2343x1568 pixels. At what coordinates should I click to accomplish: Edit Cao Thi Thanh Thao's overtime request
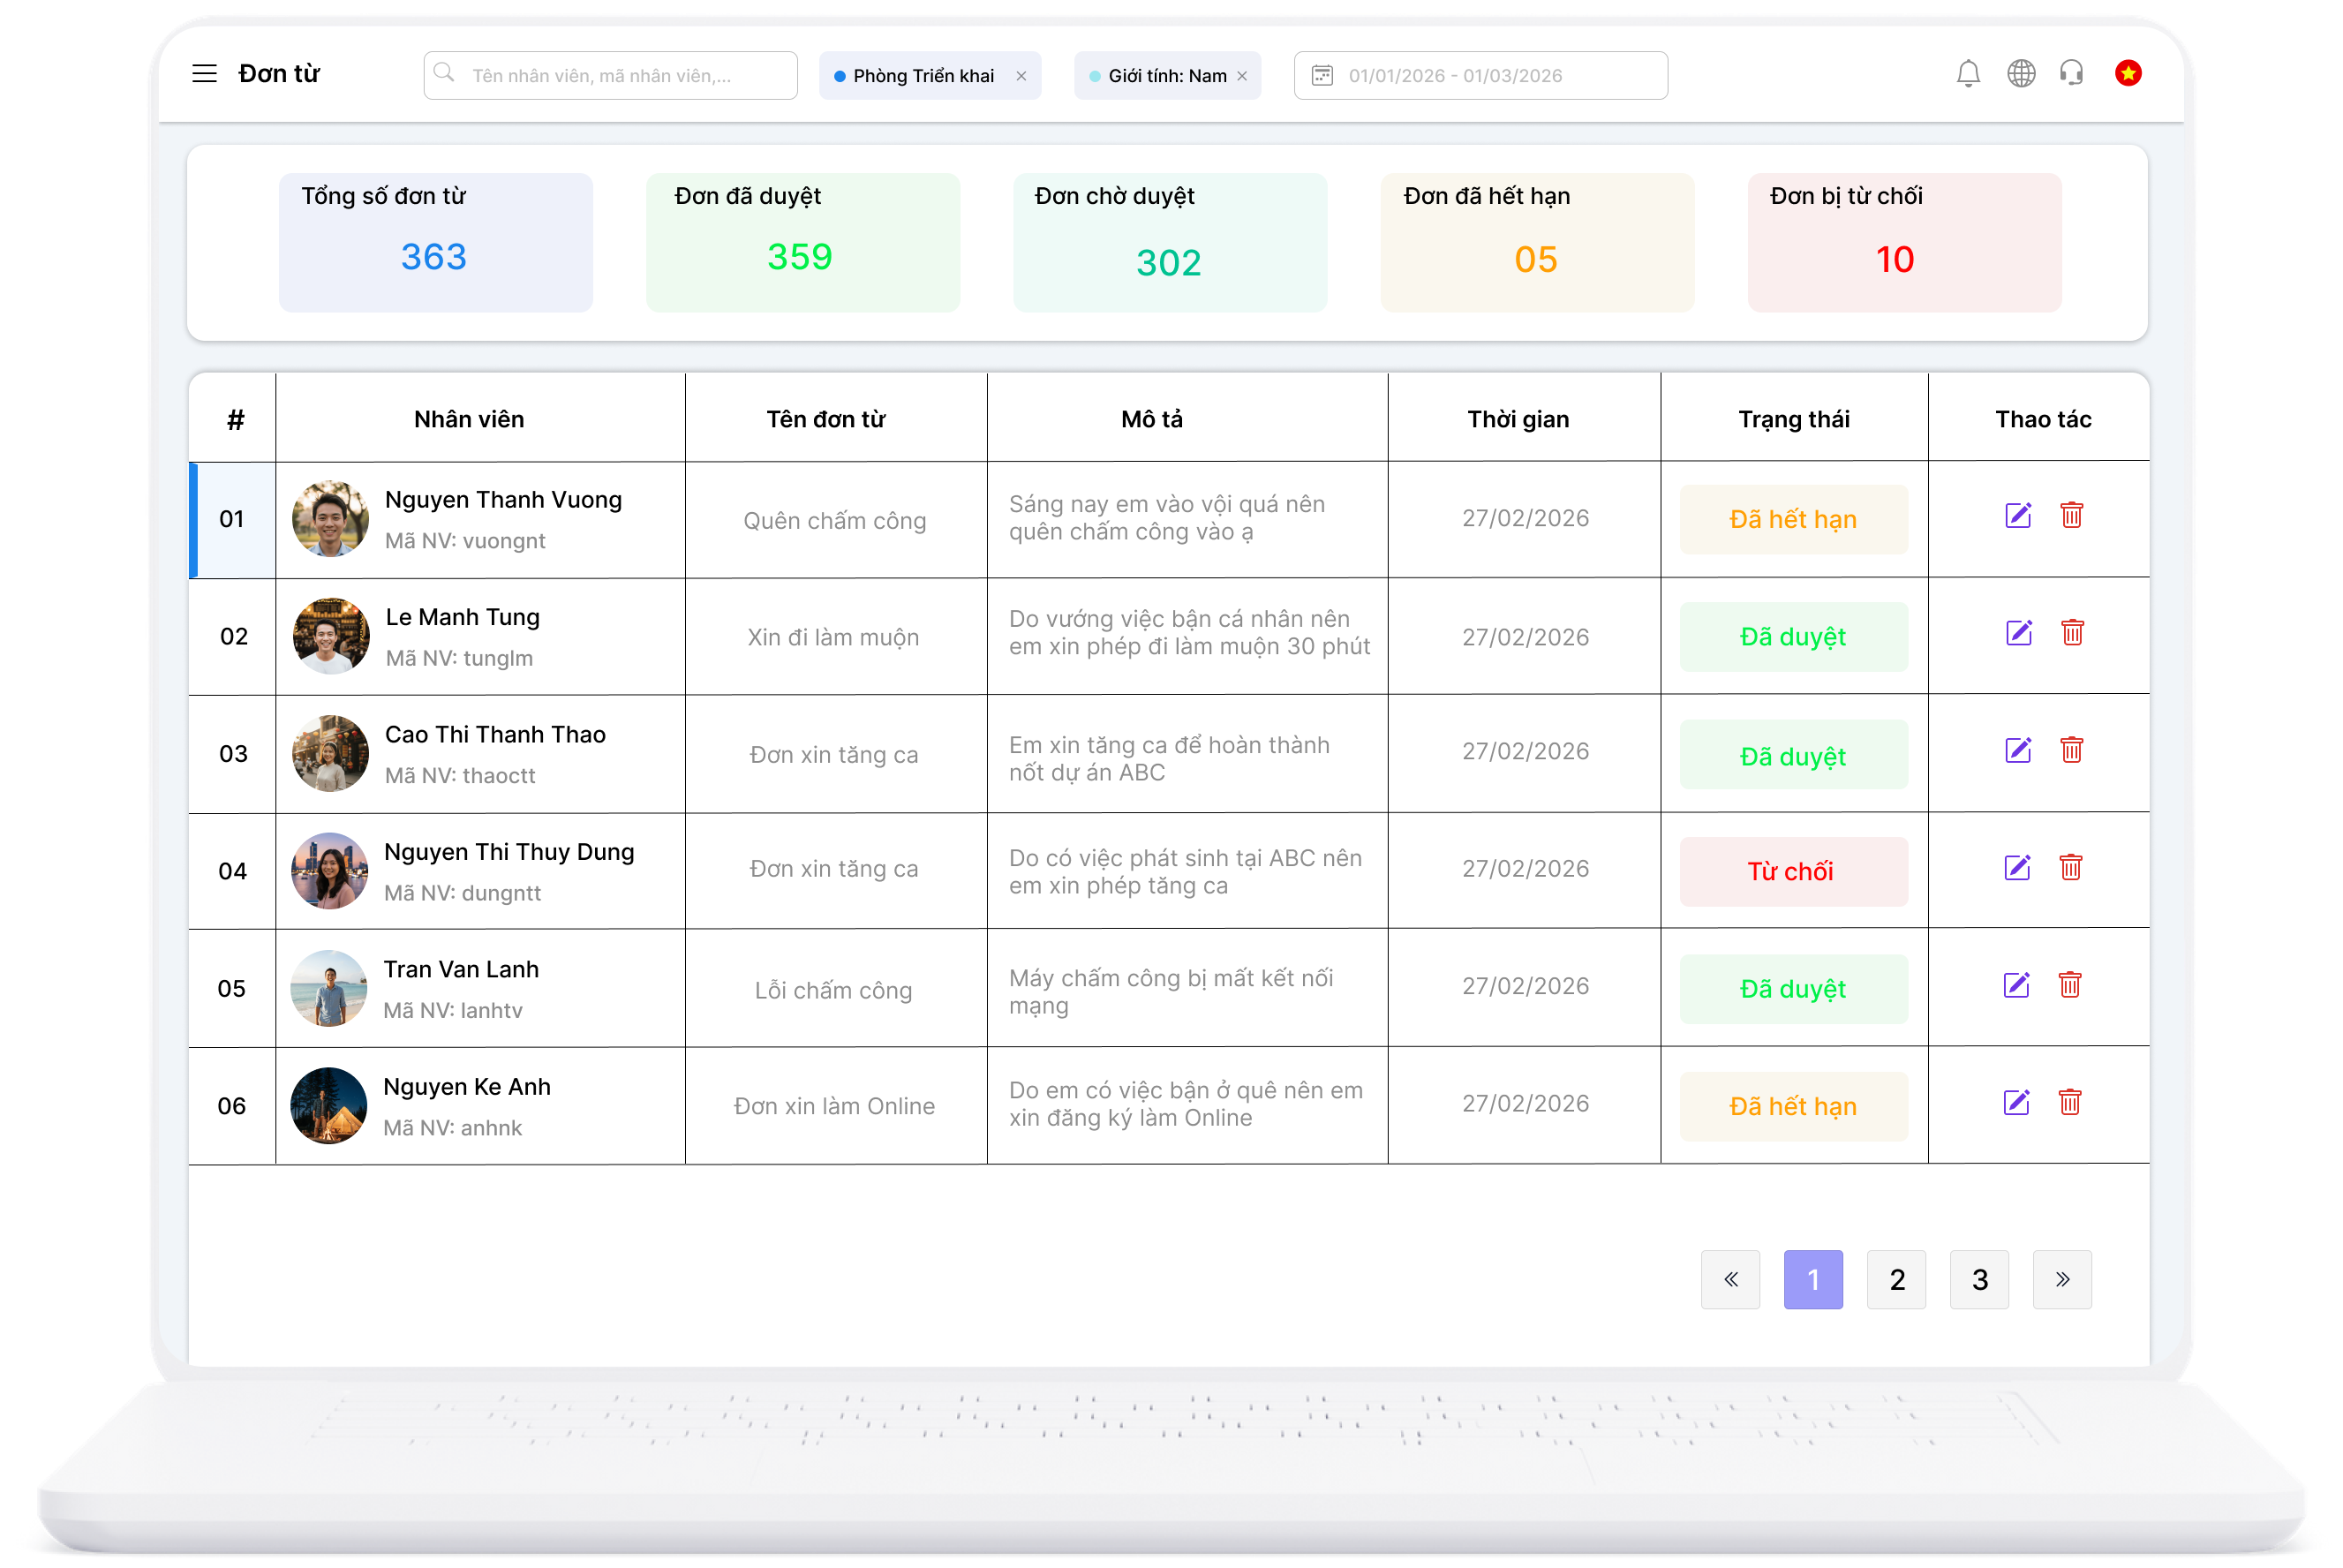[2018, 751]
